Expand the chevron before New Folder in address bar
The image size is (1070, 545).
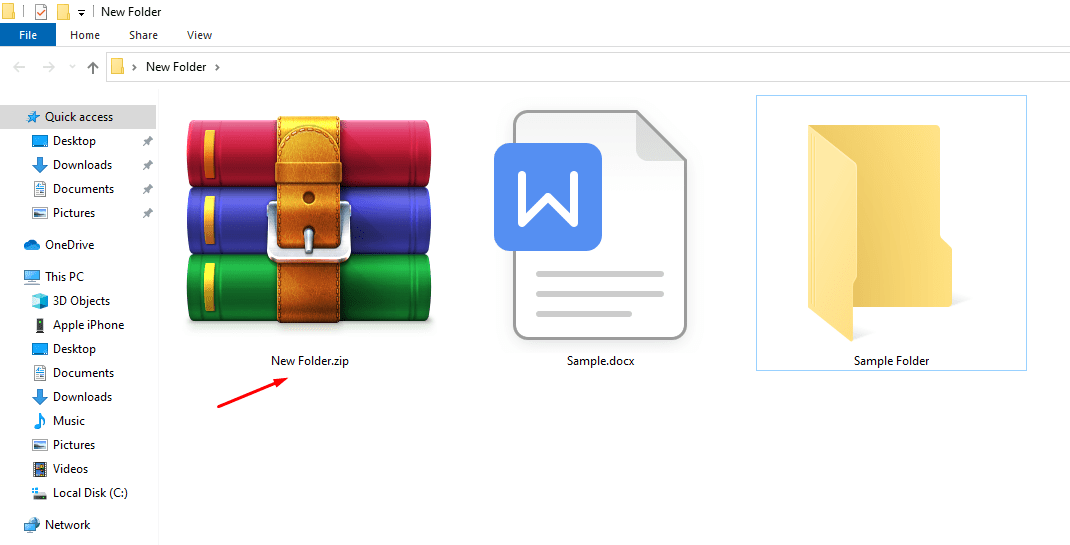[x=134, y=67]
